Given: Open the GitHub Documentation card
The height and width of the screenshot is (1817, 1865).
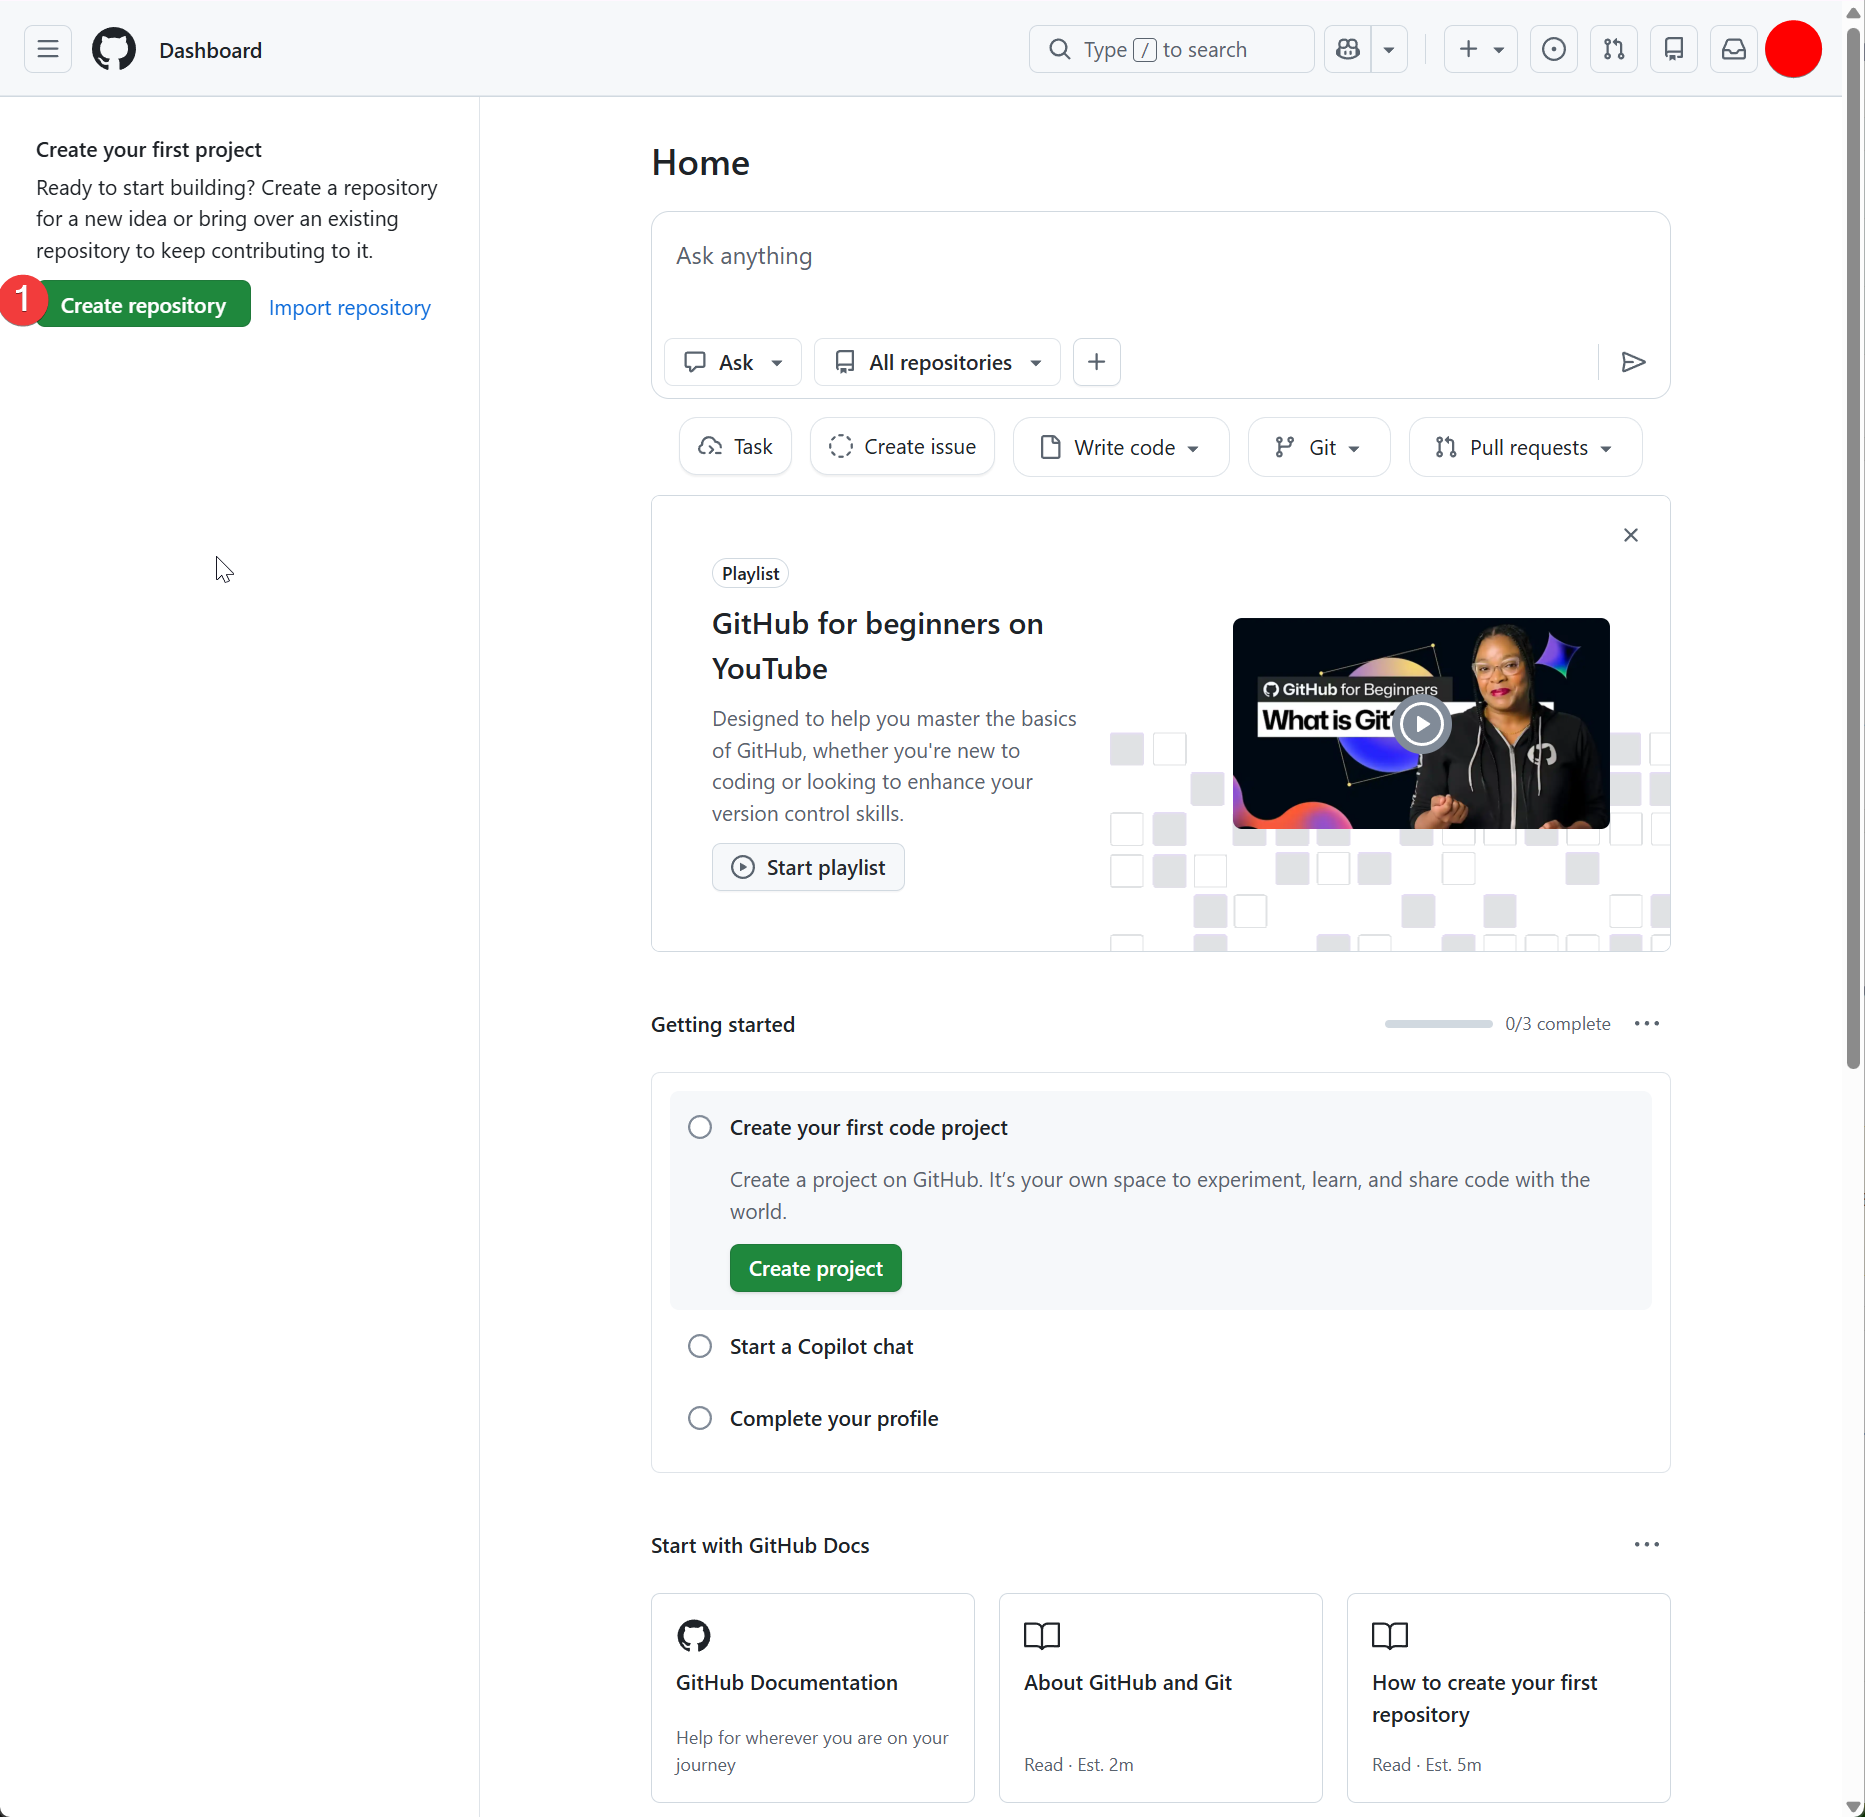Looking at the screenshot, I should (x=813, y=1698).
